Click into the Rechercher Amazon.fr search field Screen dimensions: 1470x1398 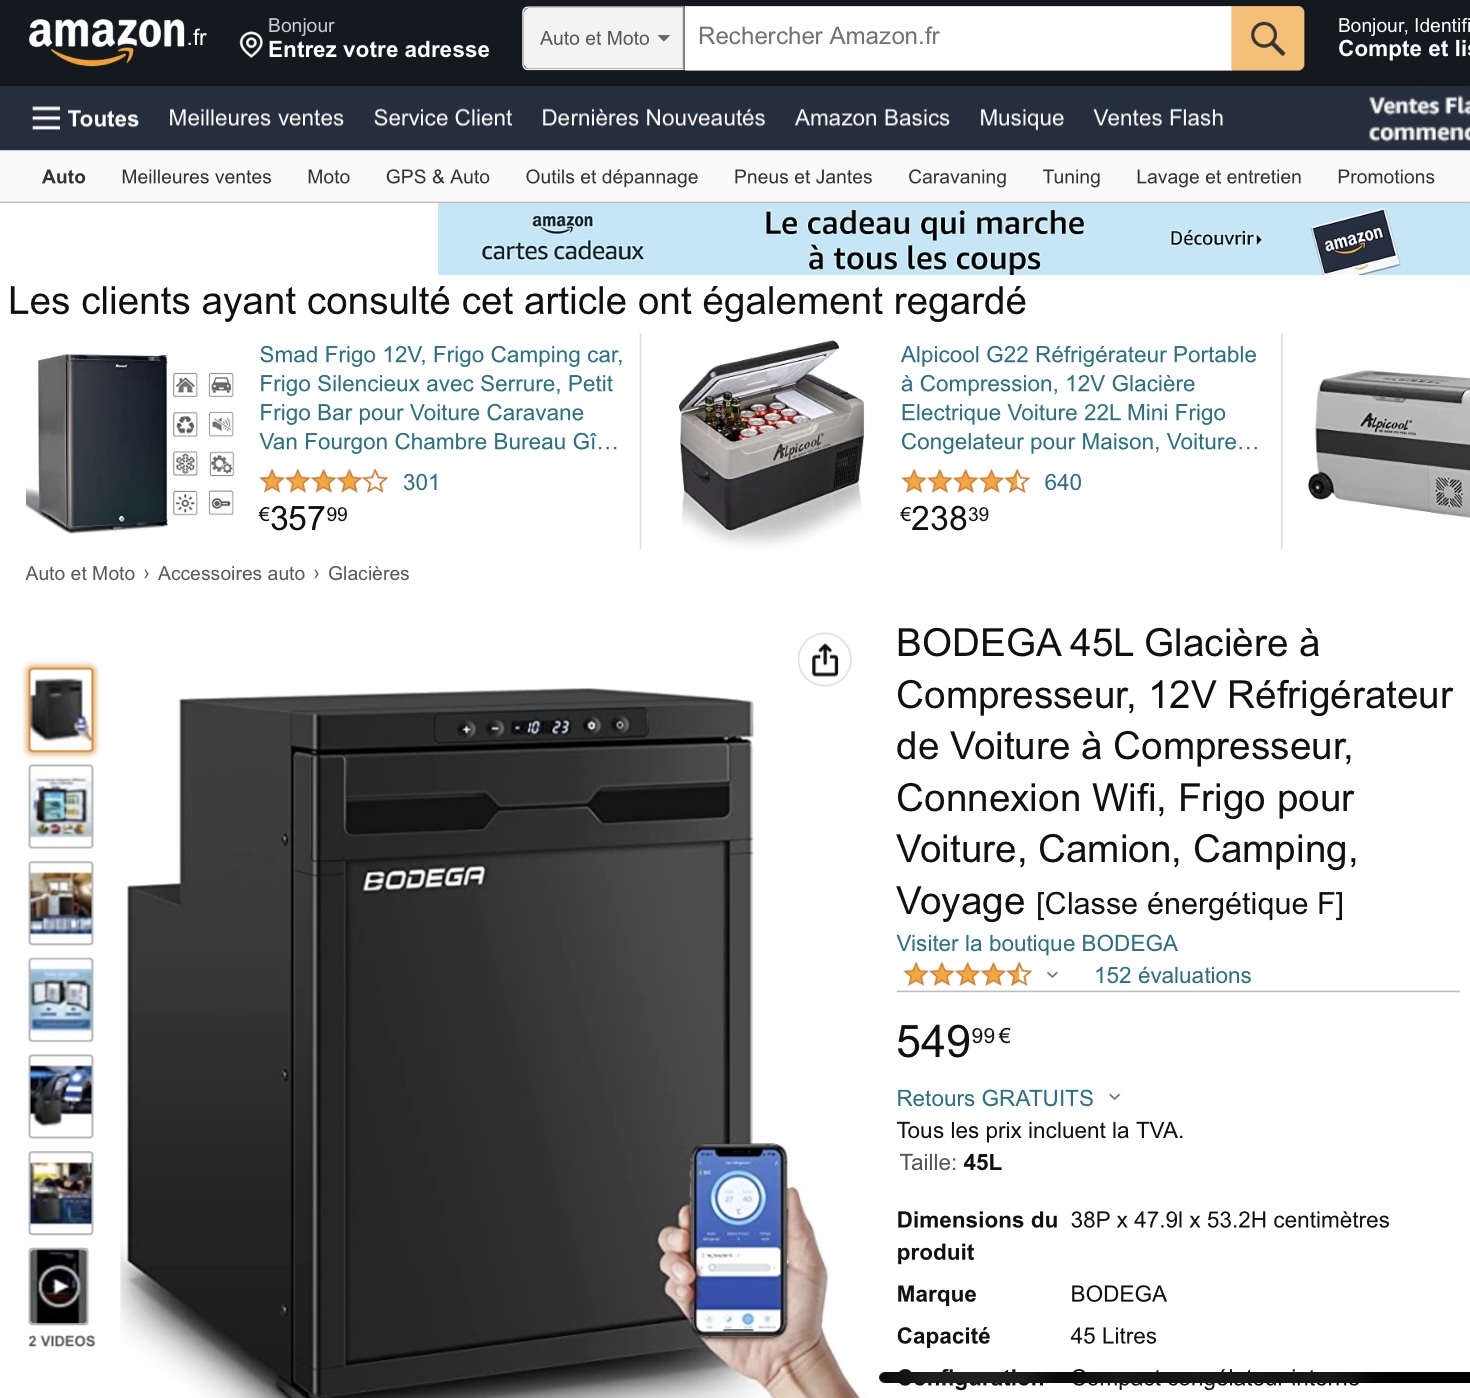[x=957, y=38]
